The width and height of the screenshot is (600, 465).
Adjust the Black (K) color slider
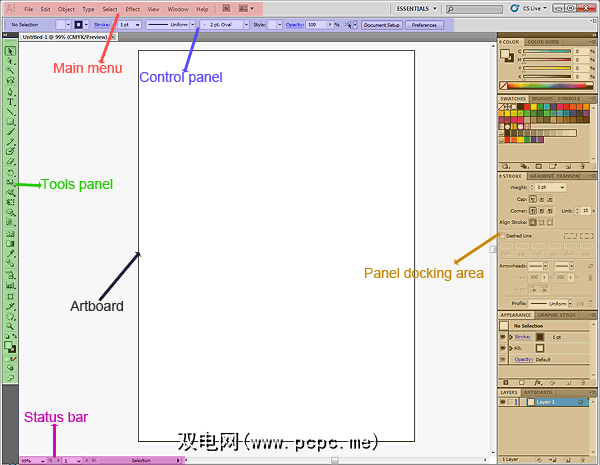tap(547, 77)
